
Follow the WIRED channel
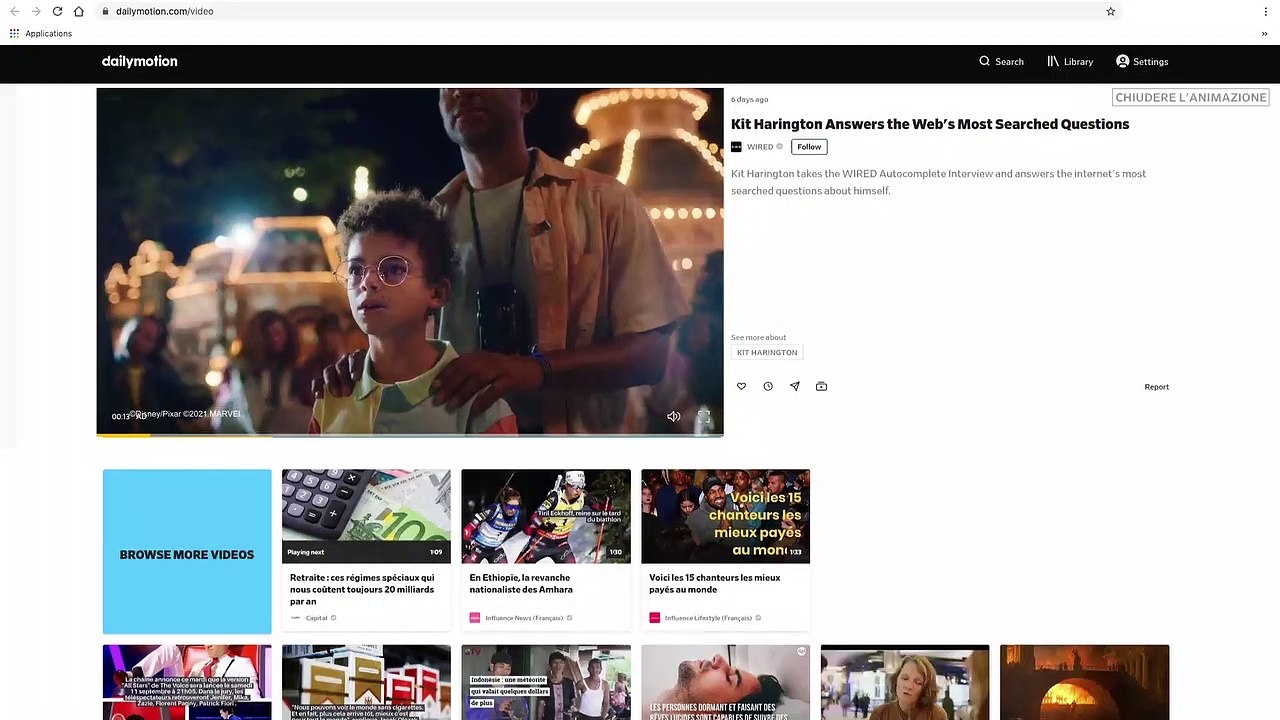pyautogui.click(x=809, y=147)
